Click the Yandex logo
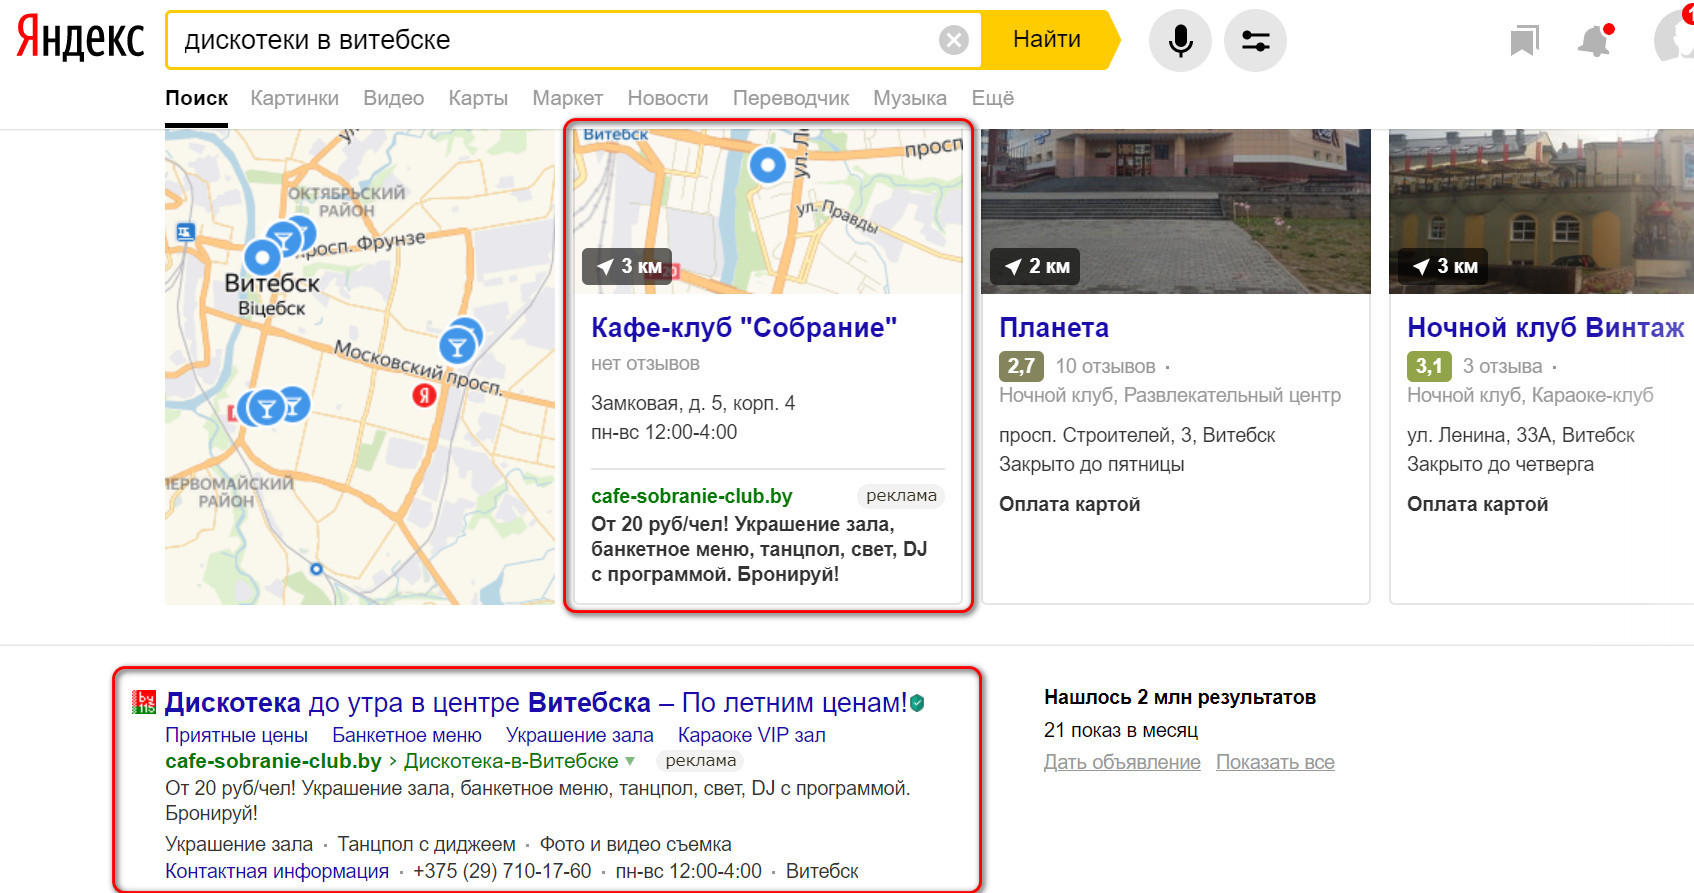 tap(81, 39)
